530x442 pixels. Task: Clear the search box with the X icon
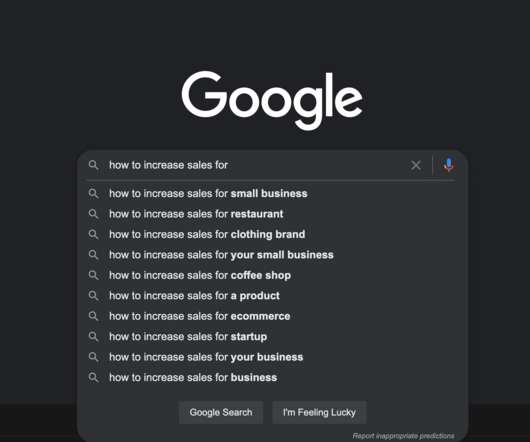pyautogui.click(x=416, y=165)
